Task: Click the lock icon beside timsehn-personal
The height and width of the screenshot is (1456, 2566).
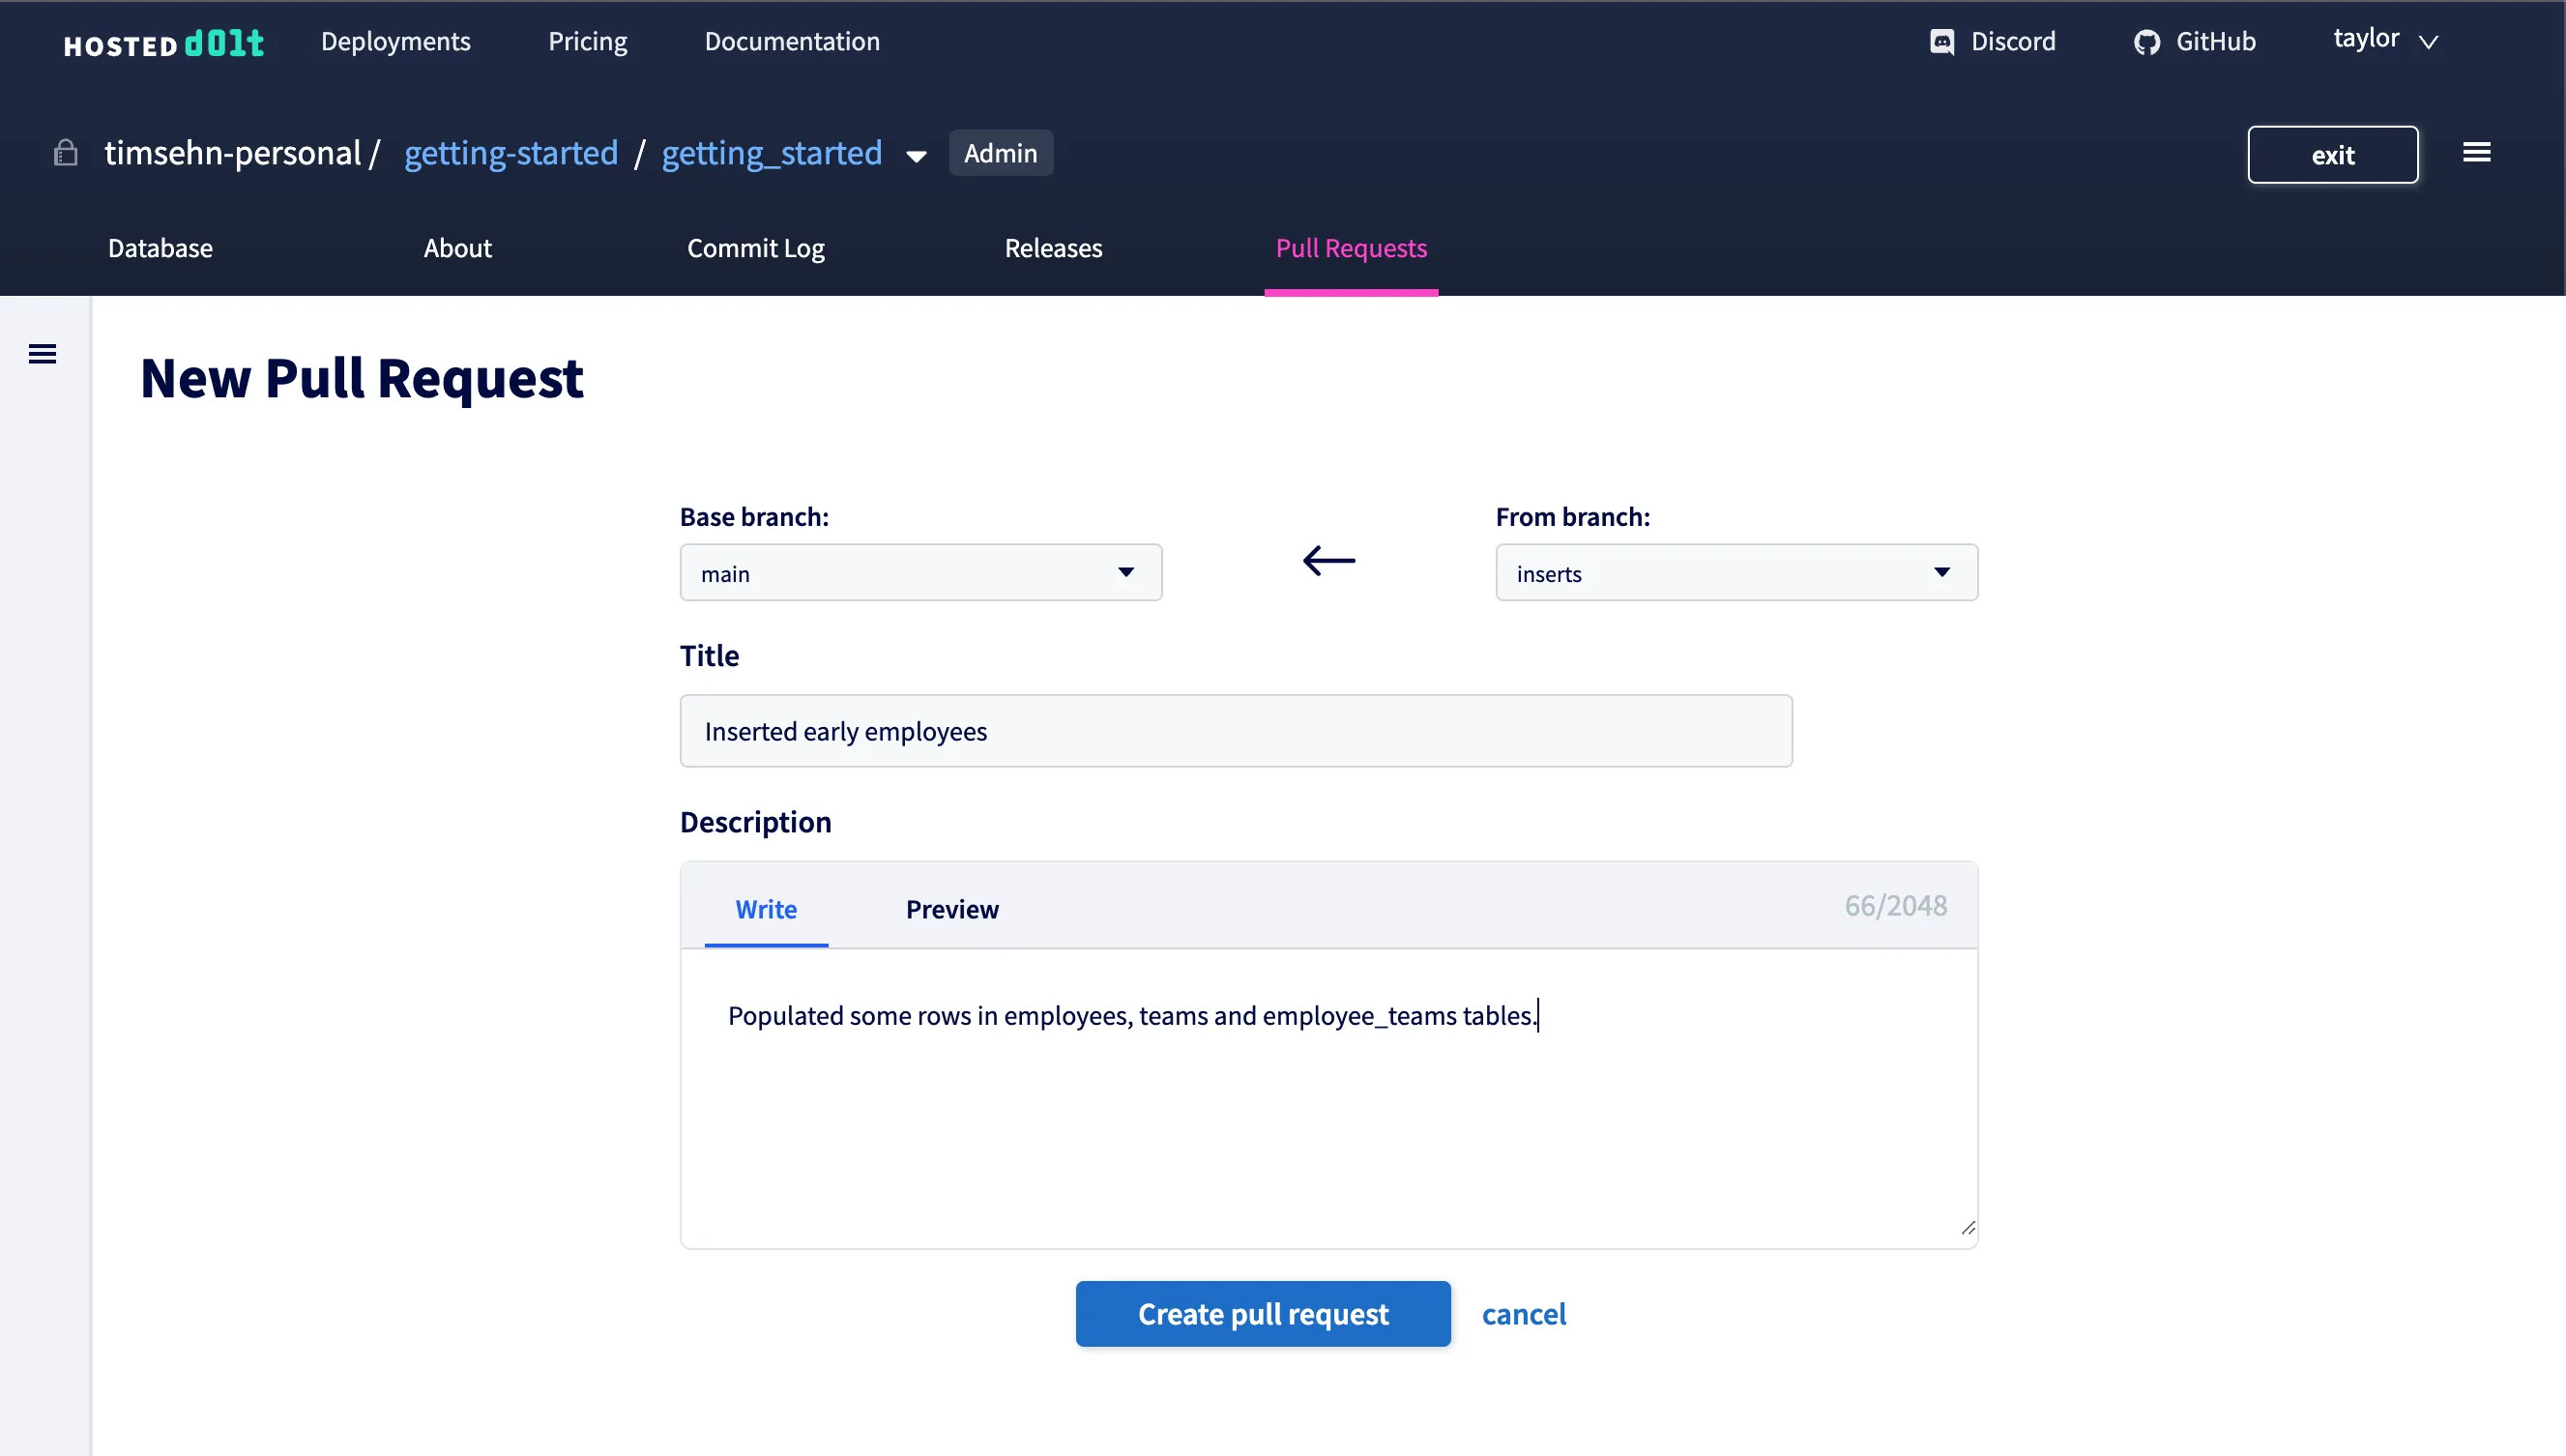Action: coord(64,152)
